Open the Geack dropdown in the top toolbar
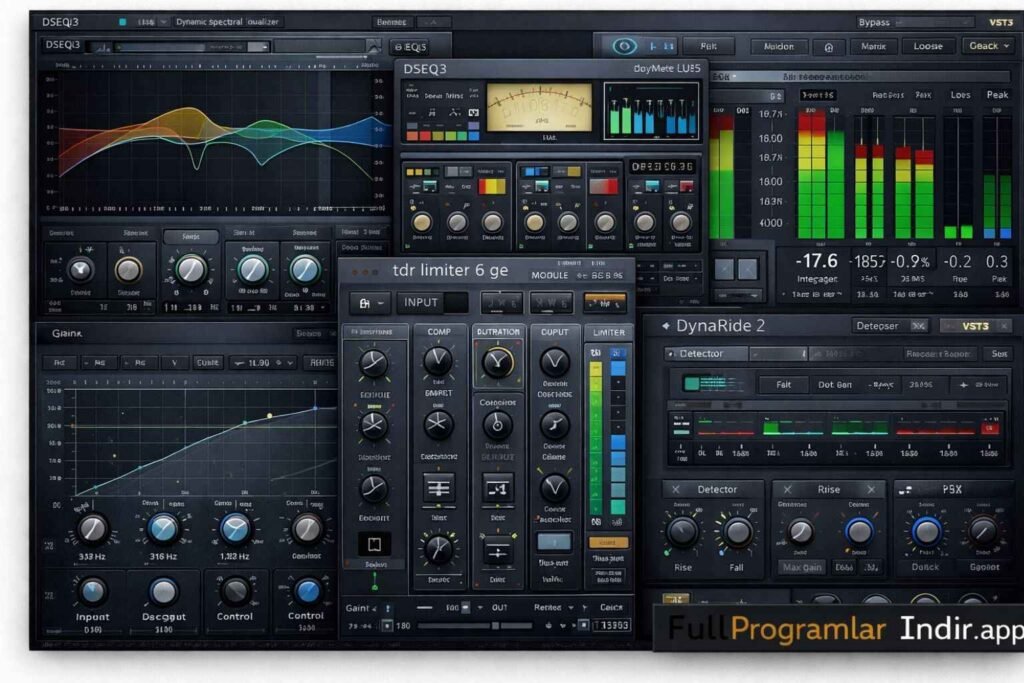This screenshot has width=1024, height=683. click(x=986, y=46)
